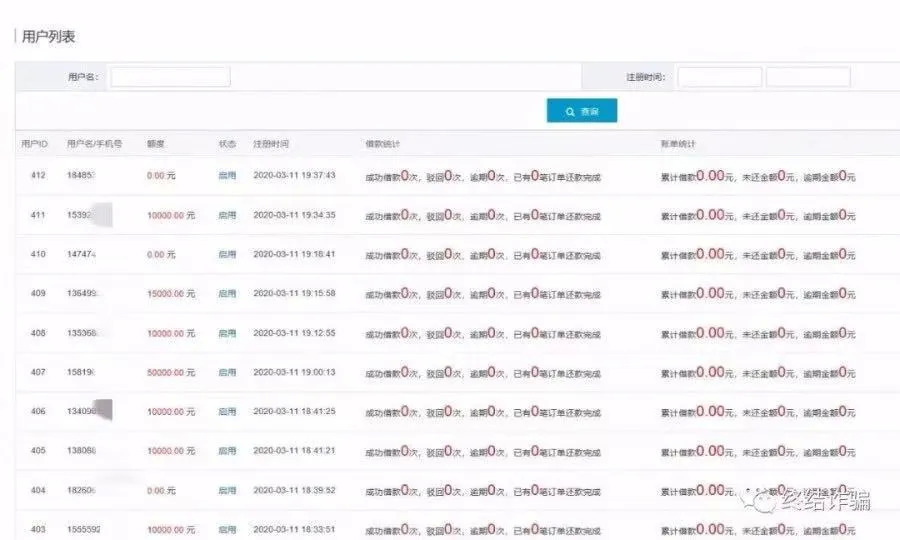Click 累计借款 bill statistics in row 410
This screenshot has height=540, width=900.
758,254
